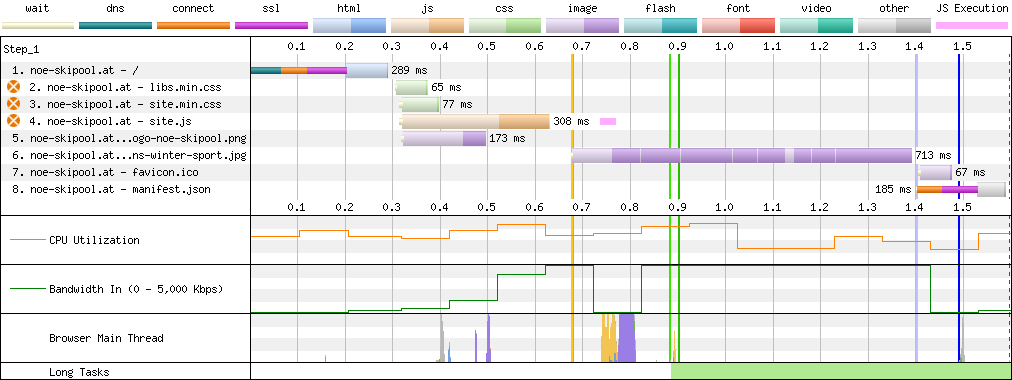Click the manifest.json grey waterfall bar segment
The height and width of the screenshot is (380, 1012).
(991, 190)
